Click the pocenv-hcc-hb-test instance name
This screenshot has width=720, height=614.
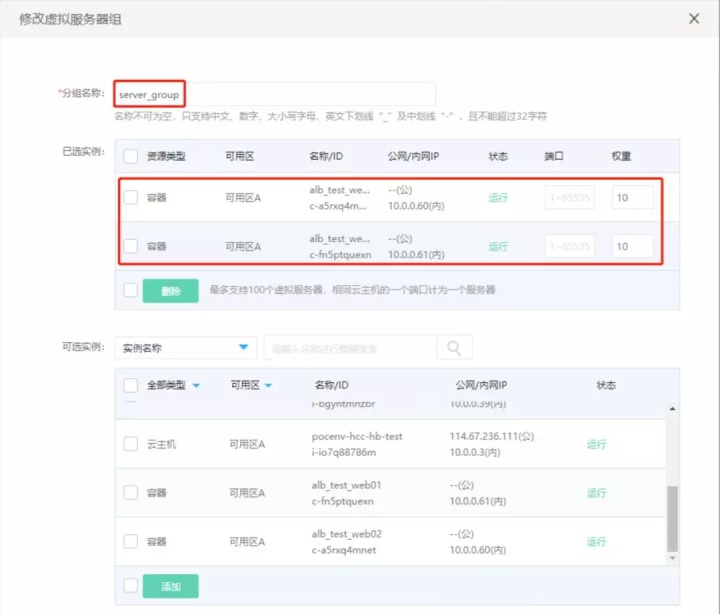pyautogui.click(x=357, y=436)
